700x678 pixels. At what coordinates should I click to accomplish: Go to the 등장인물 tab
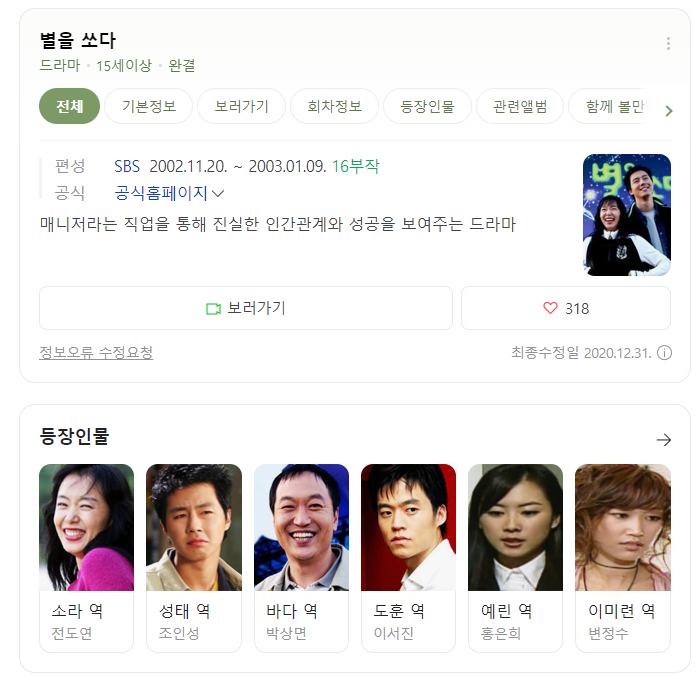pos(427,106)
